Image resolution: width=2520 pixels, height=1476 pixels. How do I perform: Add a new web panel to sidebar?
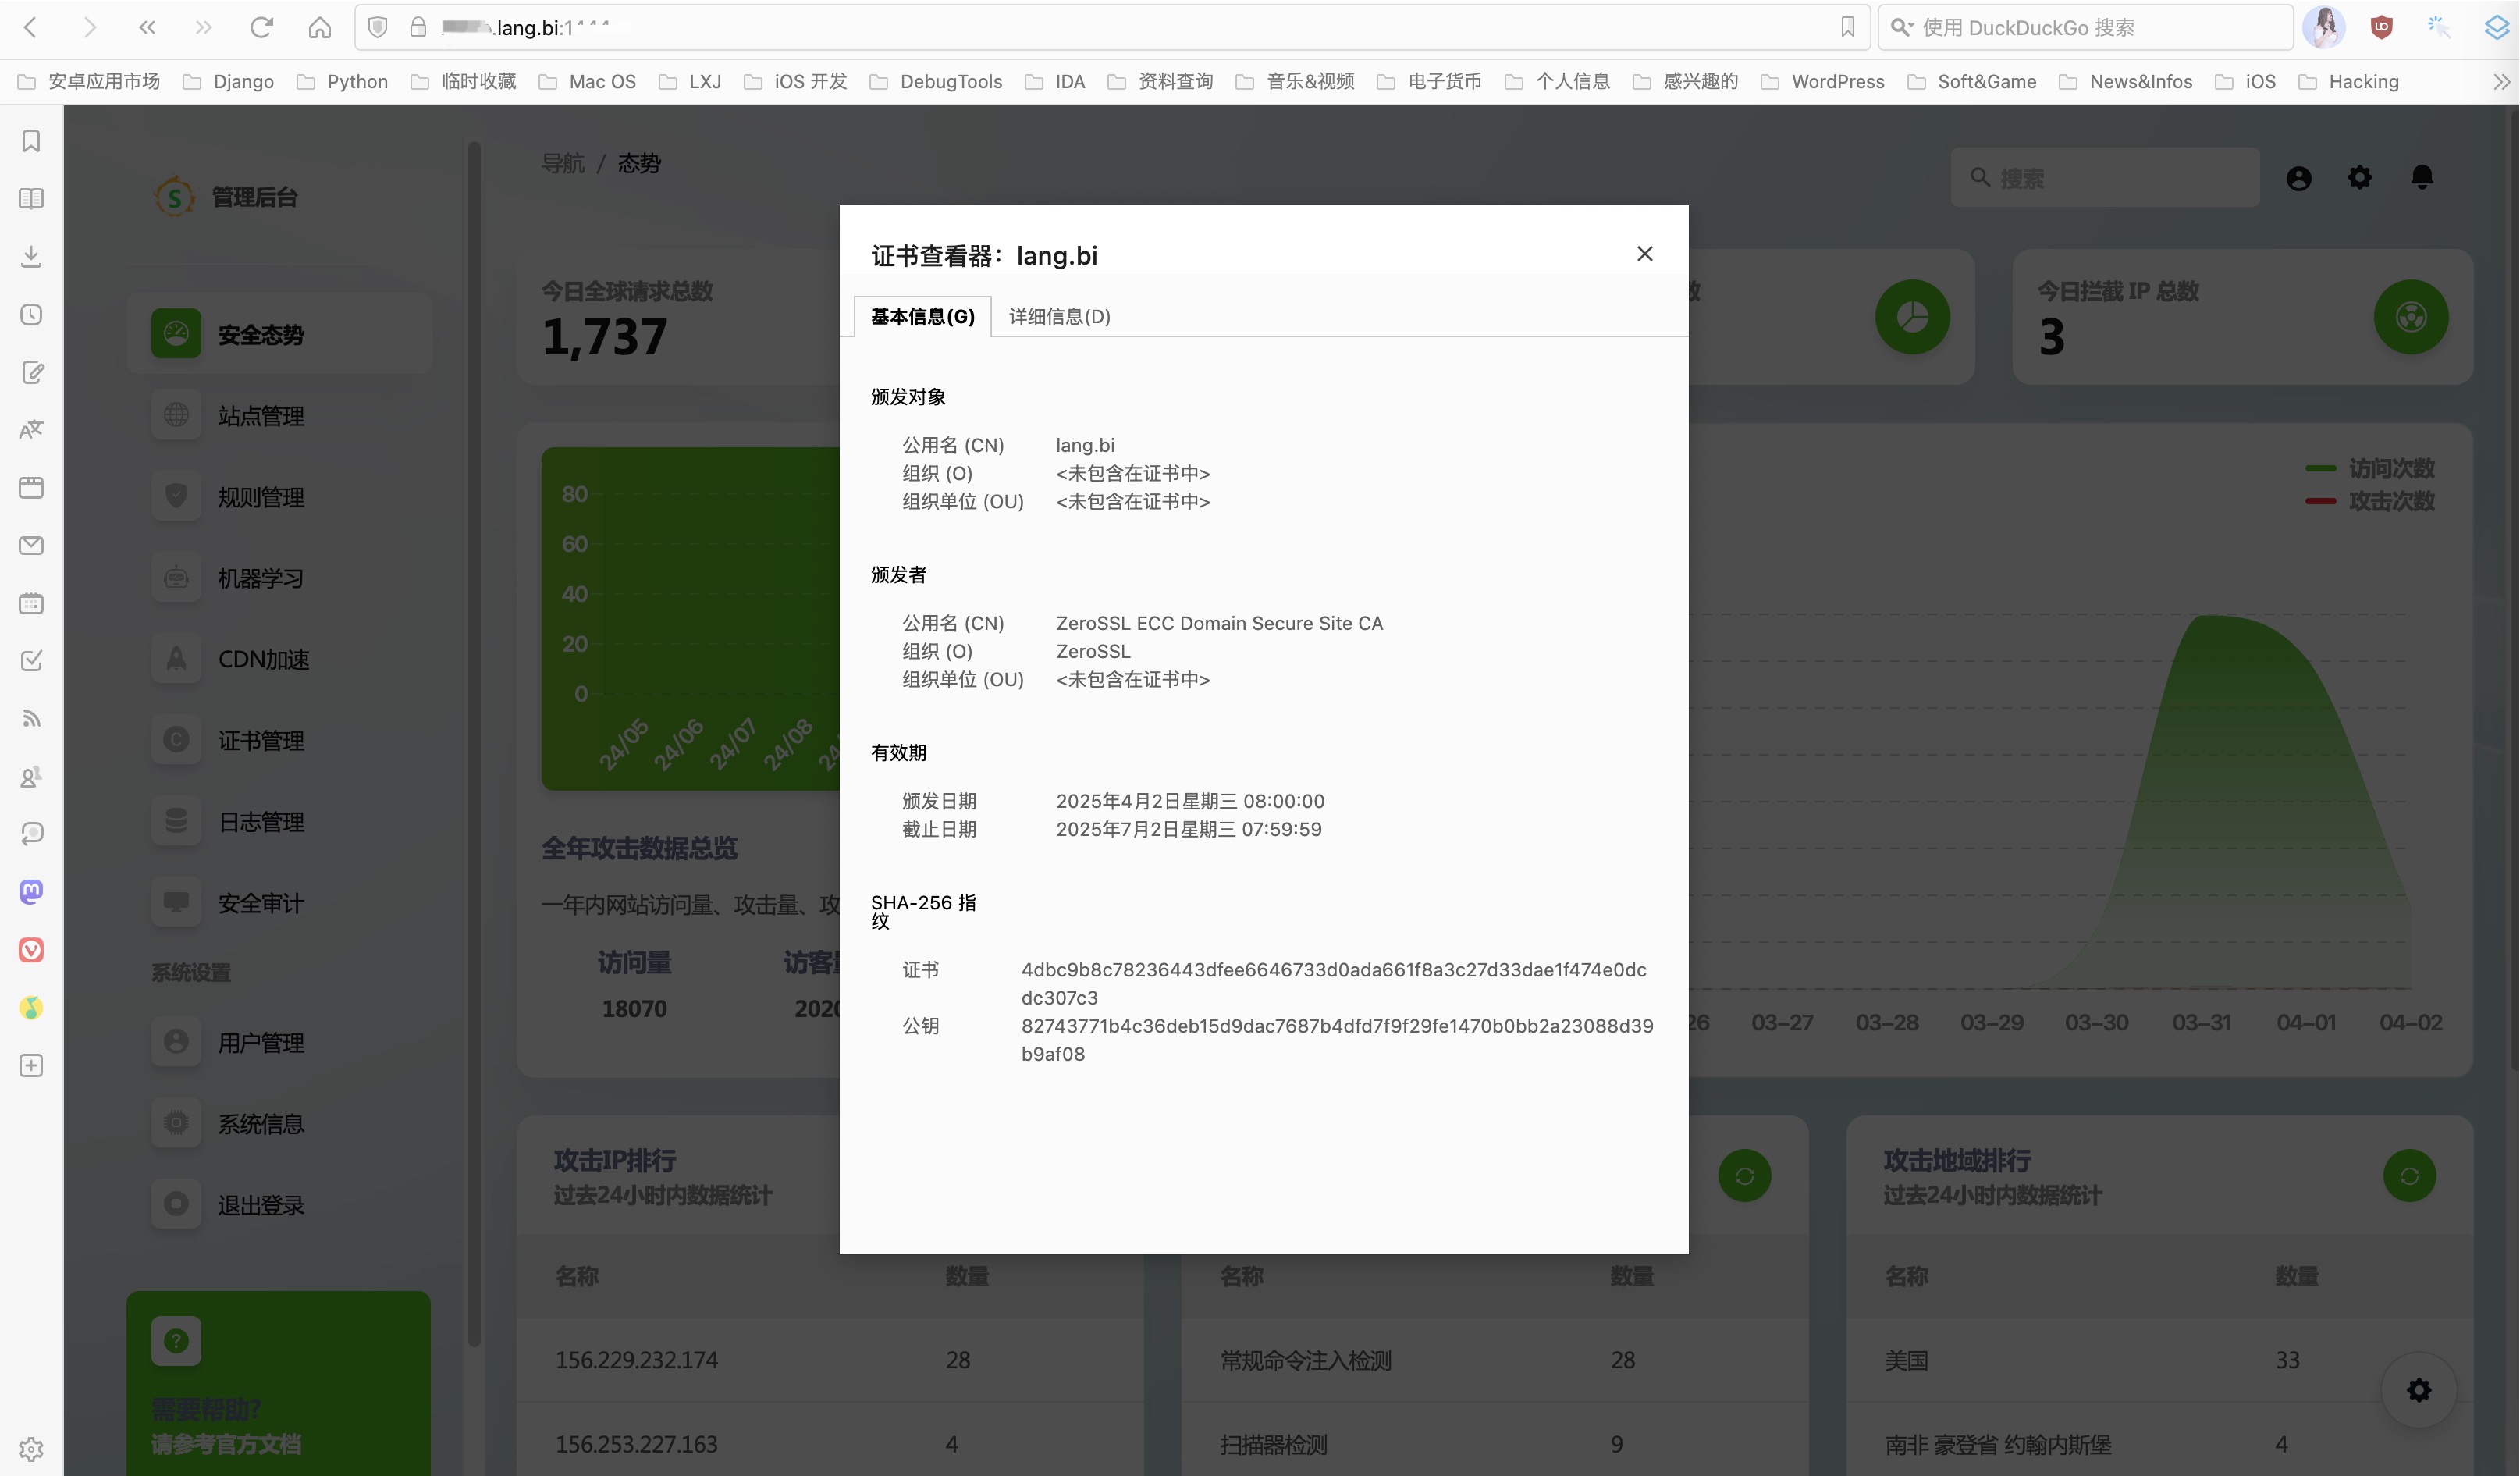31,1066
